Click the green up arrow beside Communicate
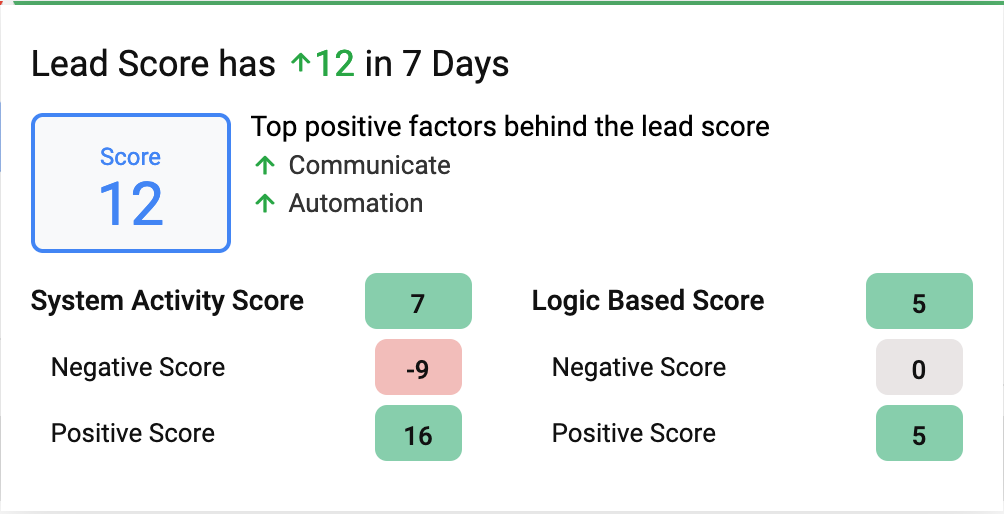Screen dimensions: 1004x514 click(x=265, y=166)
